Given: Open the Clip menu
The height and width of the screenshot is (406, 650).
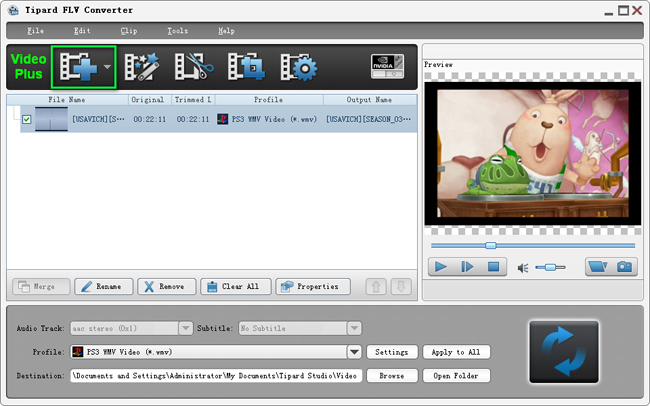Looking at the screenshot, I should point(129,31).
